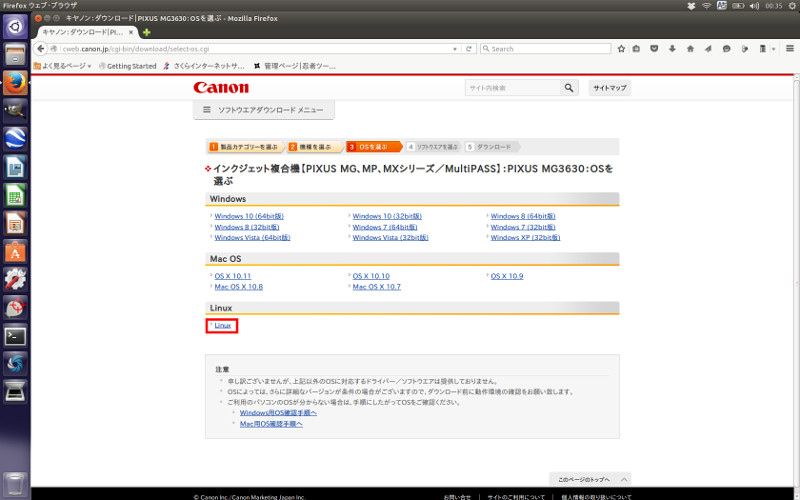Expand the toolbar dropdown arrow beside the hamburger
This screenshot has width=800, height=500.
[x=773, y=49]
